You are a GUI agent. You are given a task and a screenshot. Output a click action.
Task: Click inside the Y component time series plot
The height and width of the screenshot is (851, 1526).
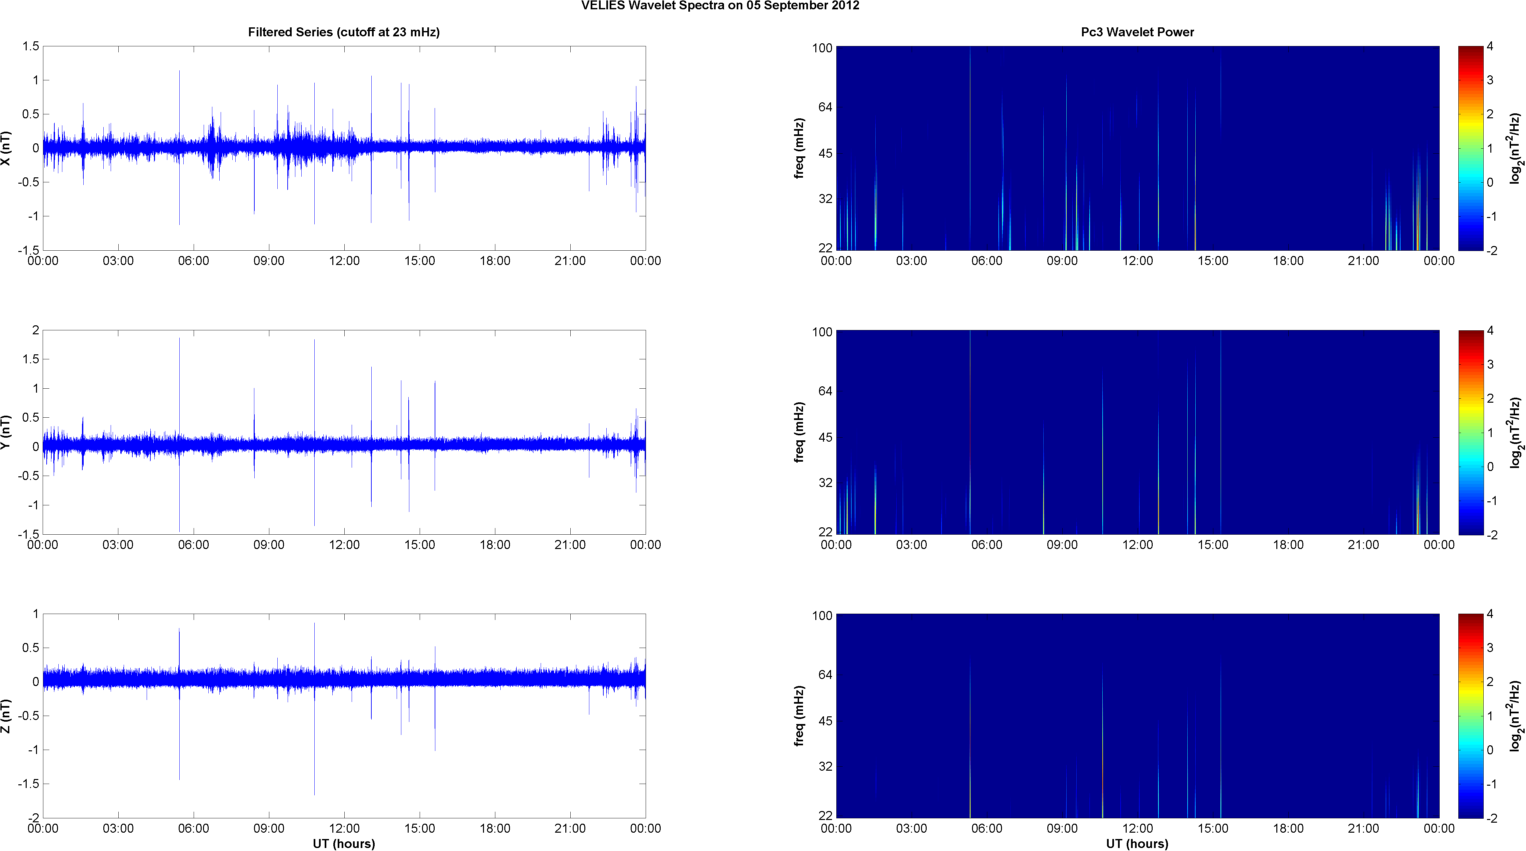coord(343,432)
